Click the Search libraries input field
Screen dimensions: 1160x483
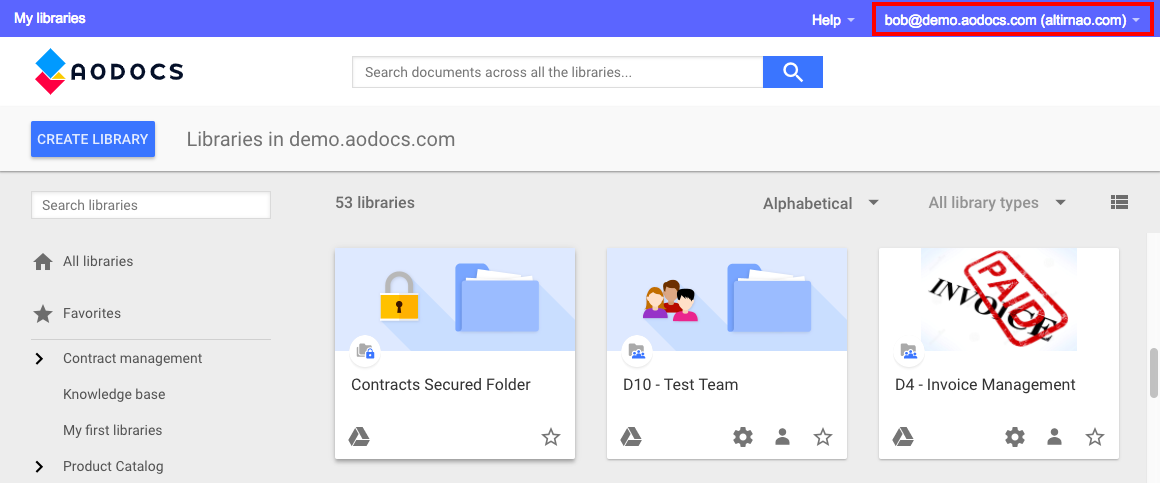[x=151, y=205]
